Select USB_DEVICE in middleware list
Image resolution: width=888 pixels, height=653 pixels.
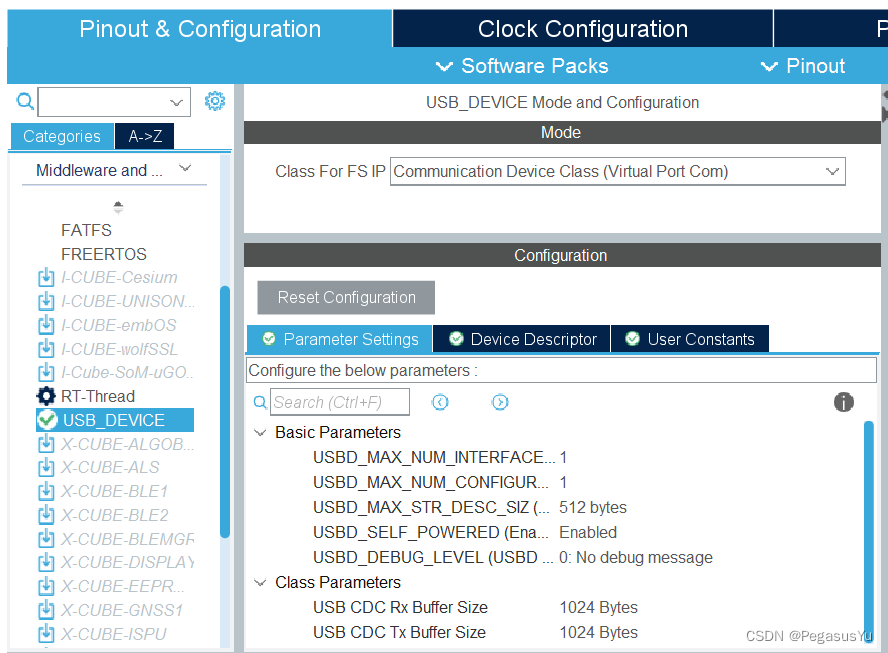pyautogui.click(x=115, y=420)
